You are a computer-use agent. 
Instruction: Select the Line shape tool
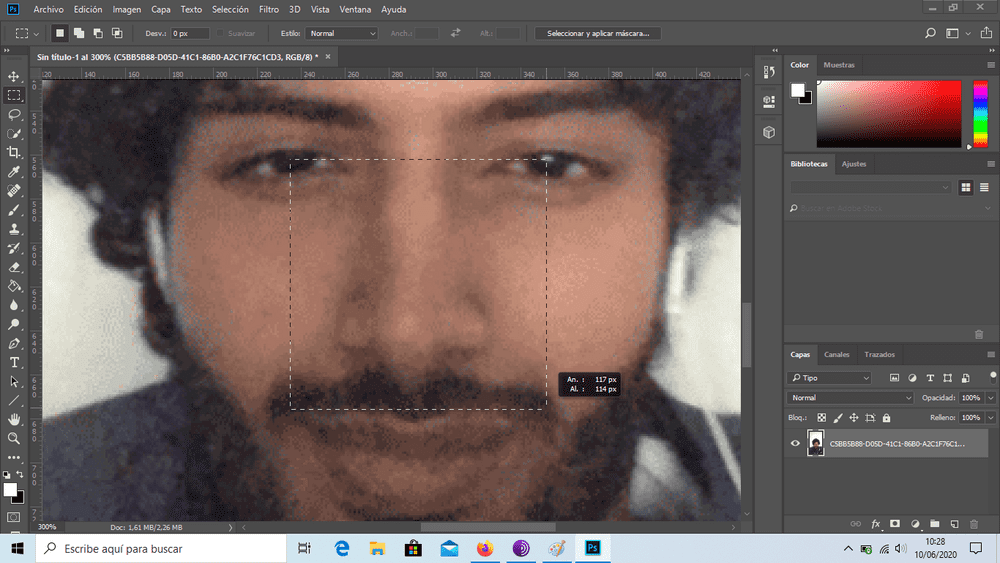(x=13, y=400)
